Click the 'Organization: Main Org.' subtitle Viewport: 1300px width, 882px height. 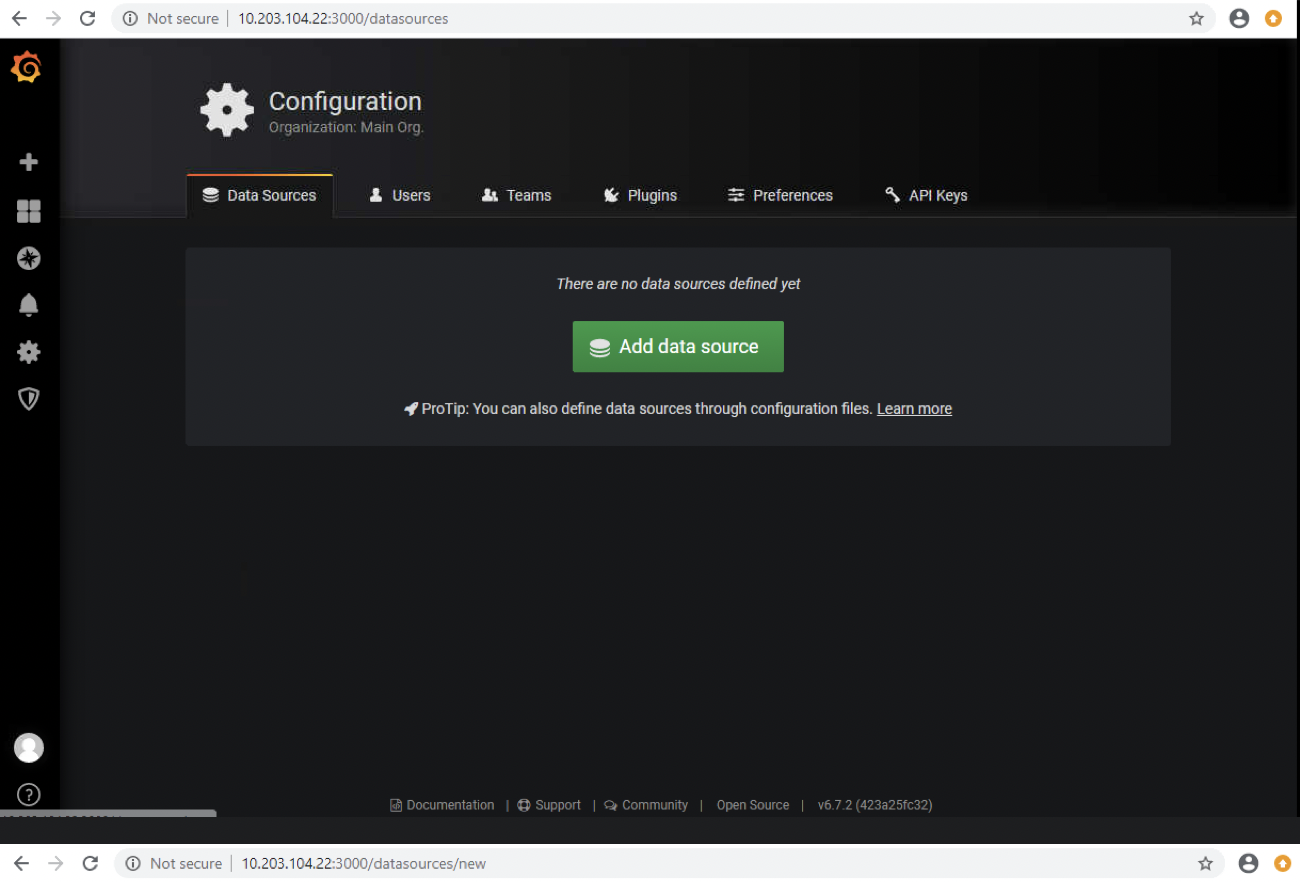coord(346,127)
